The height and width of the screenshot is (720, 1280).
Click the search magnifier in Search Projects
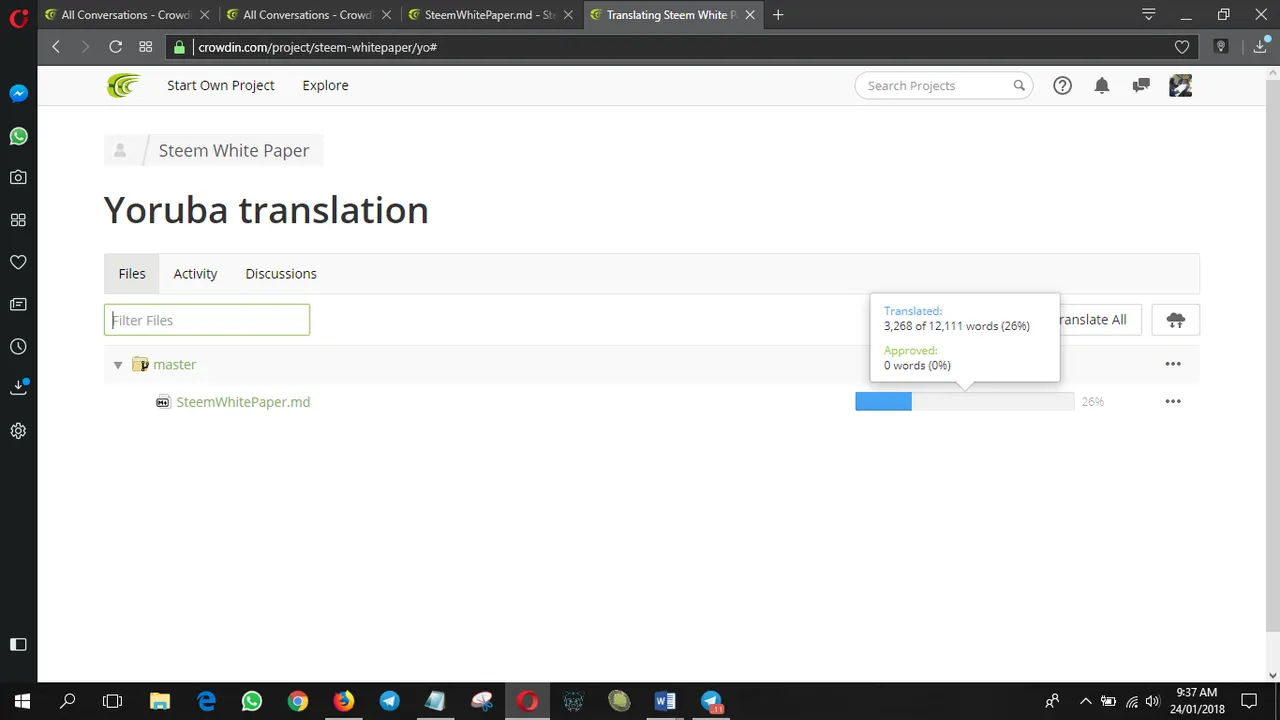click(1019, 86)
